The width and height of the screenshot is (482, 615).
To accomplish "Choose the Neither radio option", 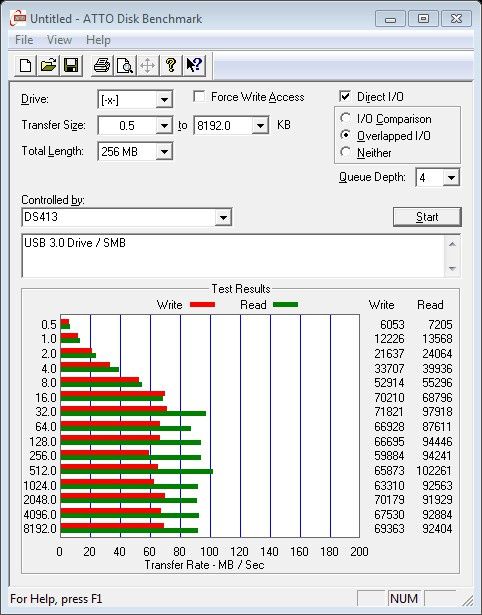I will [x=346, y=152].
